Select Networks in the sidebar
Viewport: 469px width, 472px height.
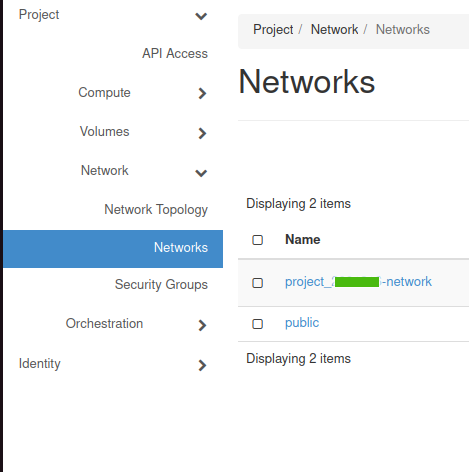113,248
